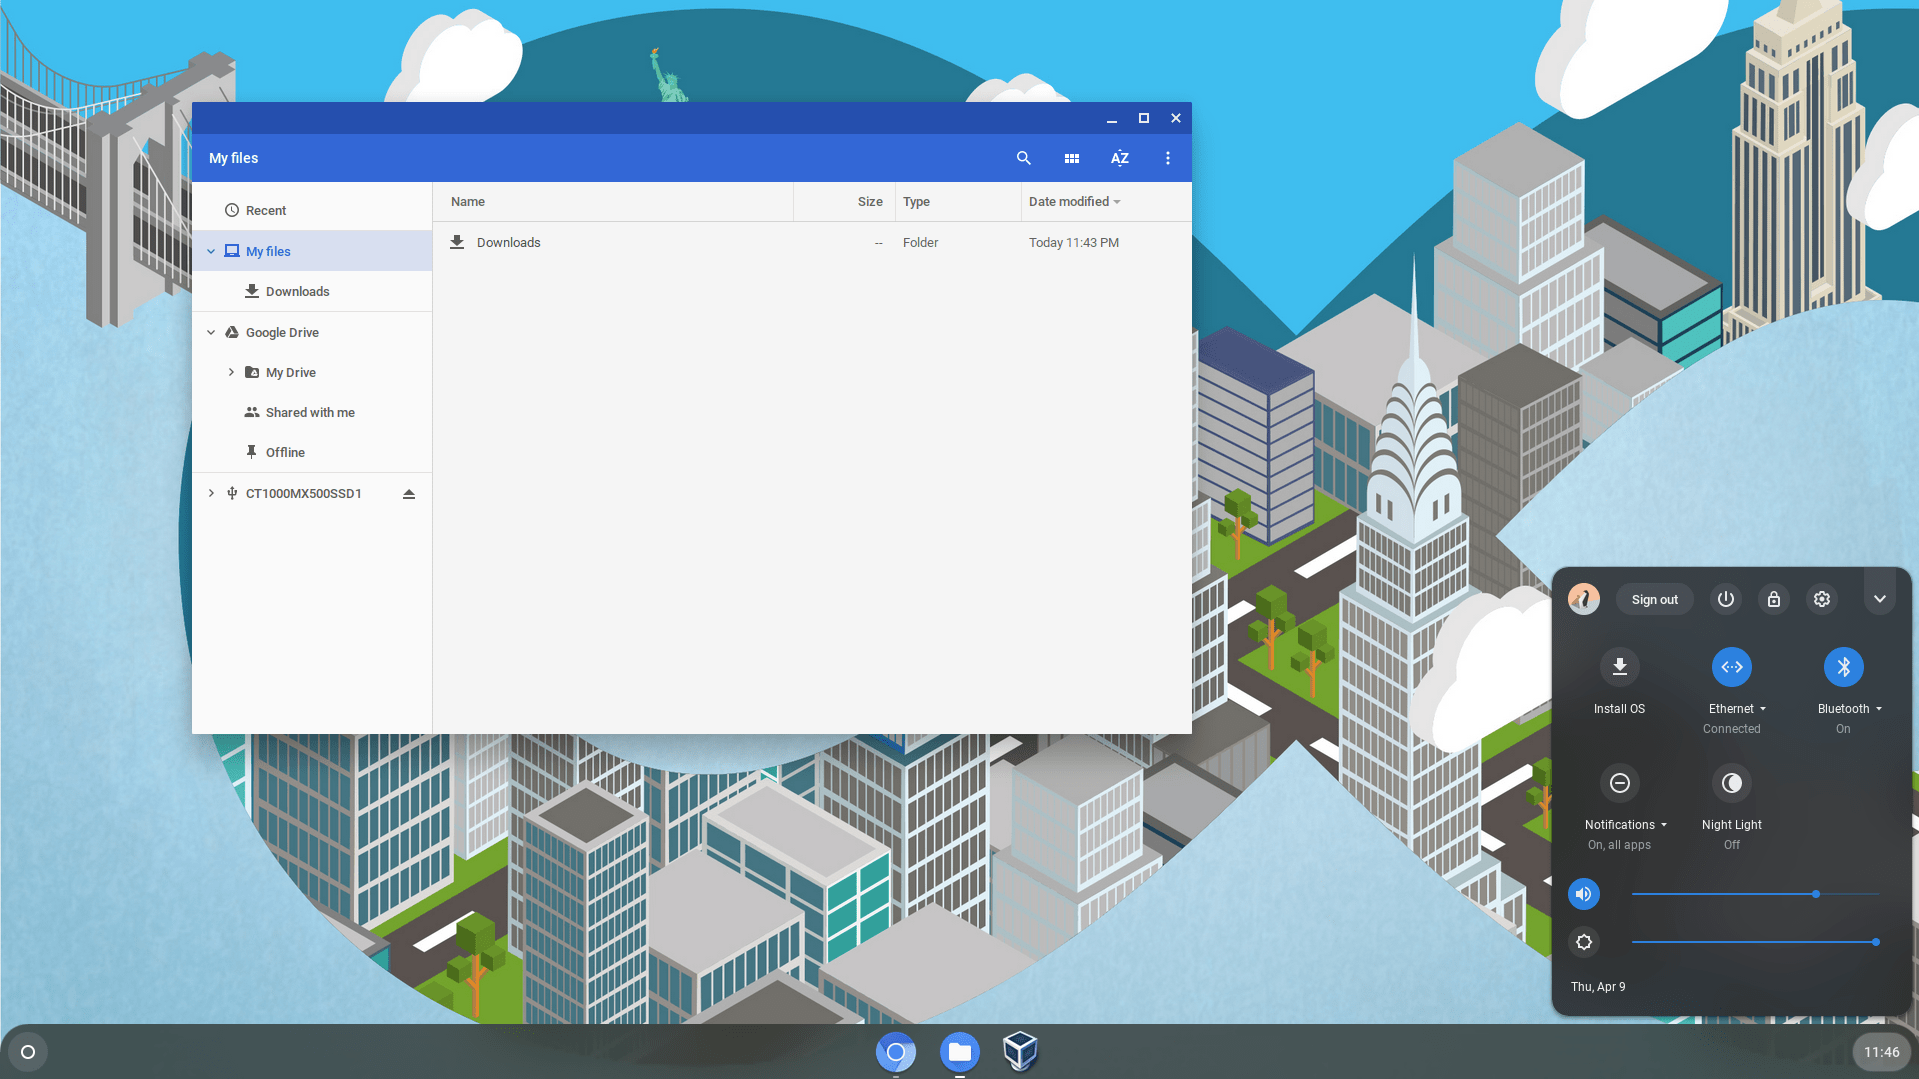Select Google Drive in the sidebar
Image resolution: width=1919 pixels, height=1079 pixels.
[312, 332]
